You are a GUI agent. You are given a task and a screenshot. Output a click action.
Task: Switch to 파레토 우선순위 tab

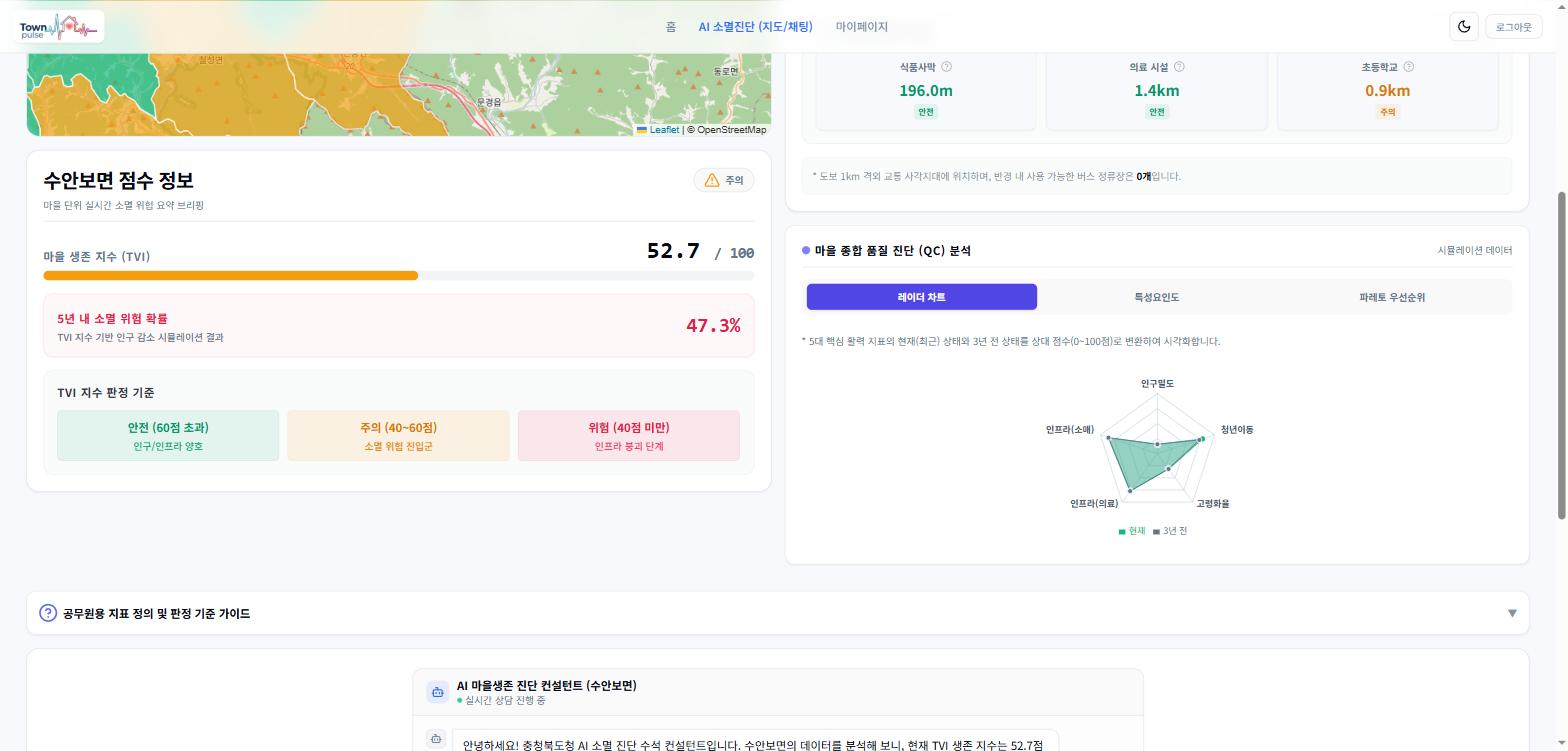[x=1392, y=297]
